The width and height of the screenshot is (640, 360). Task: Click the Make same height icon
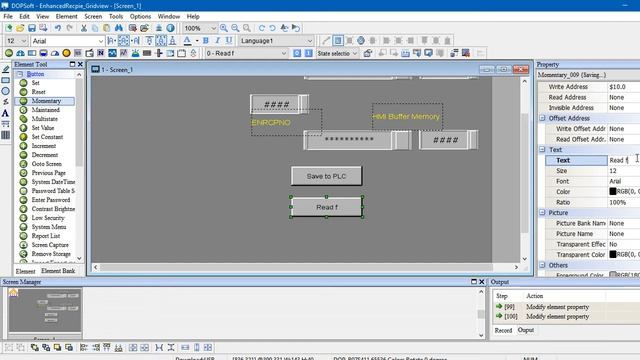196,347
